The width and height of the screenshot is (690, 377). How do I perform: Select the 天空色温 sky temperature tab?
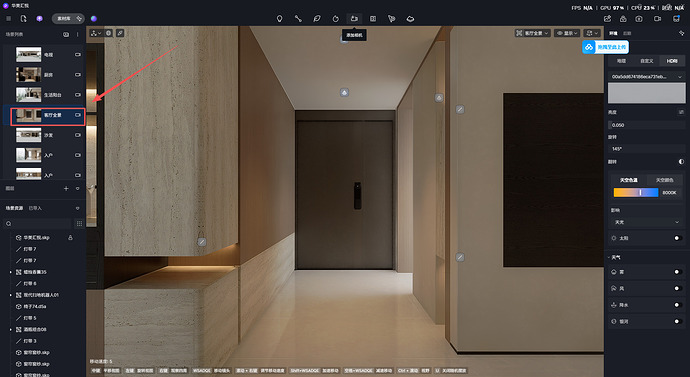tap(628, 180)
